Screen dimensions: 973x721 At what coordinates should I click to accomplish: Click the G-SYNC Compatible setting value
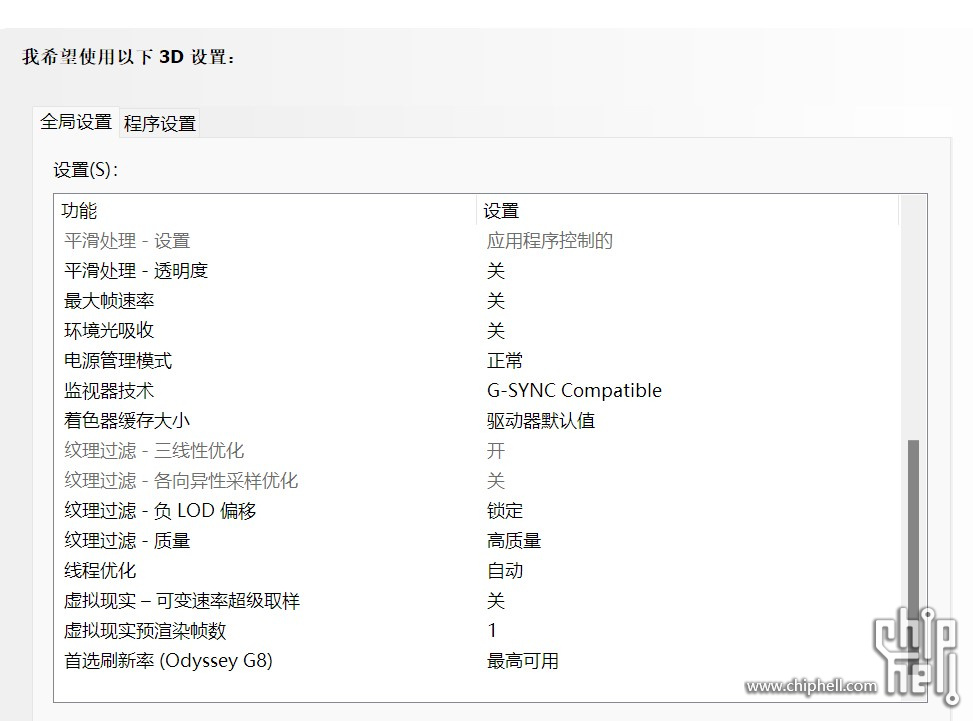(x=574, y=390)
